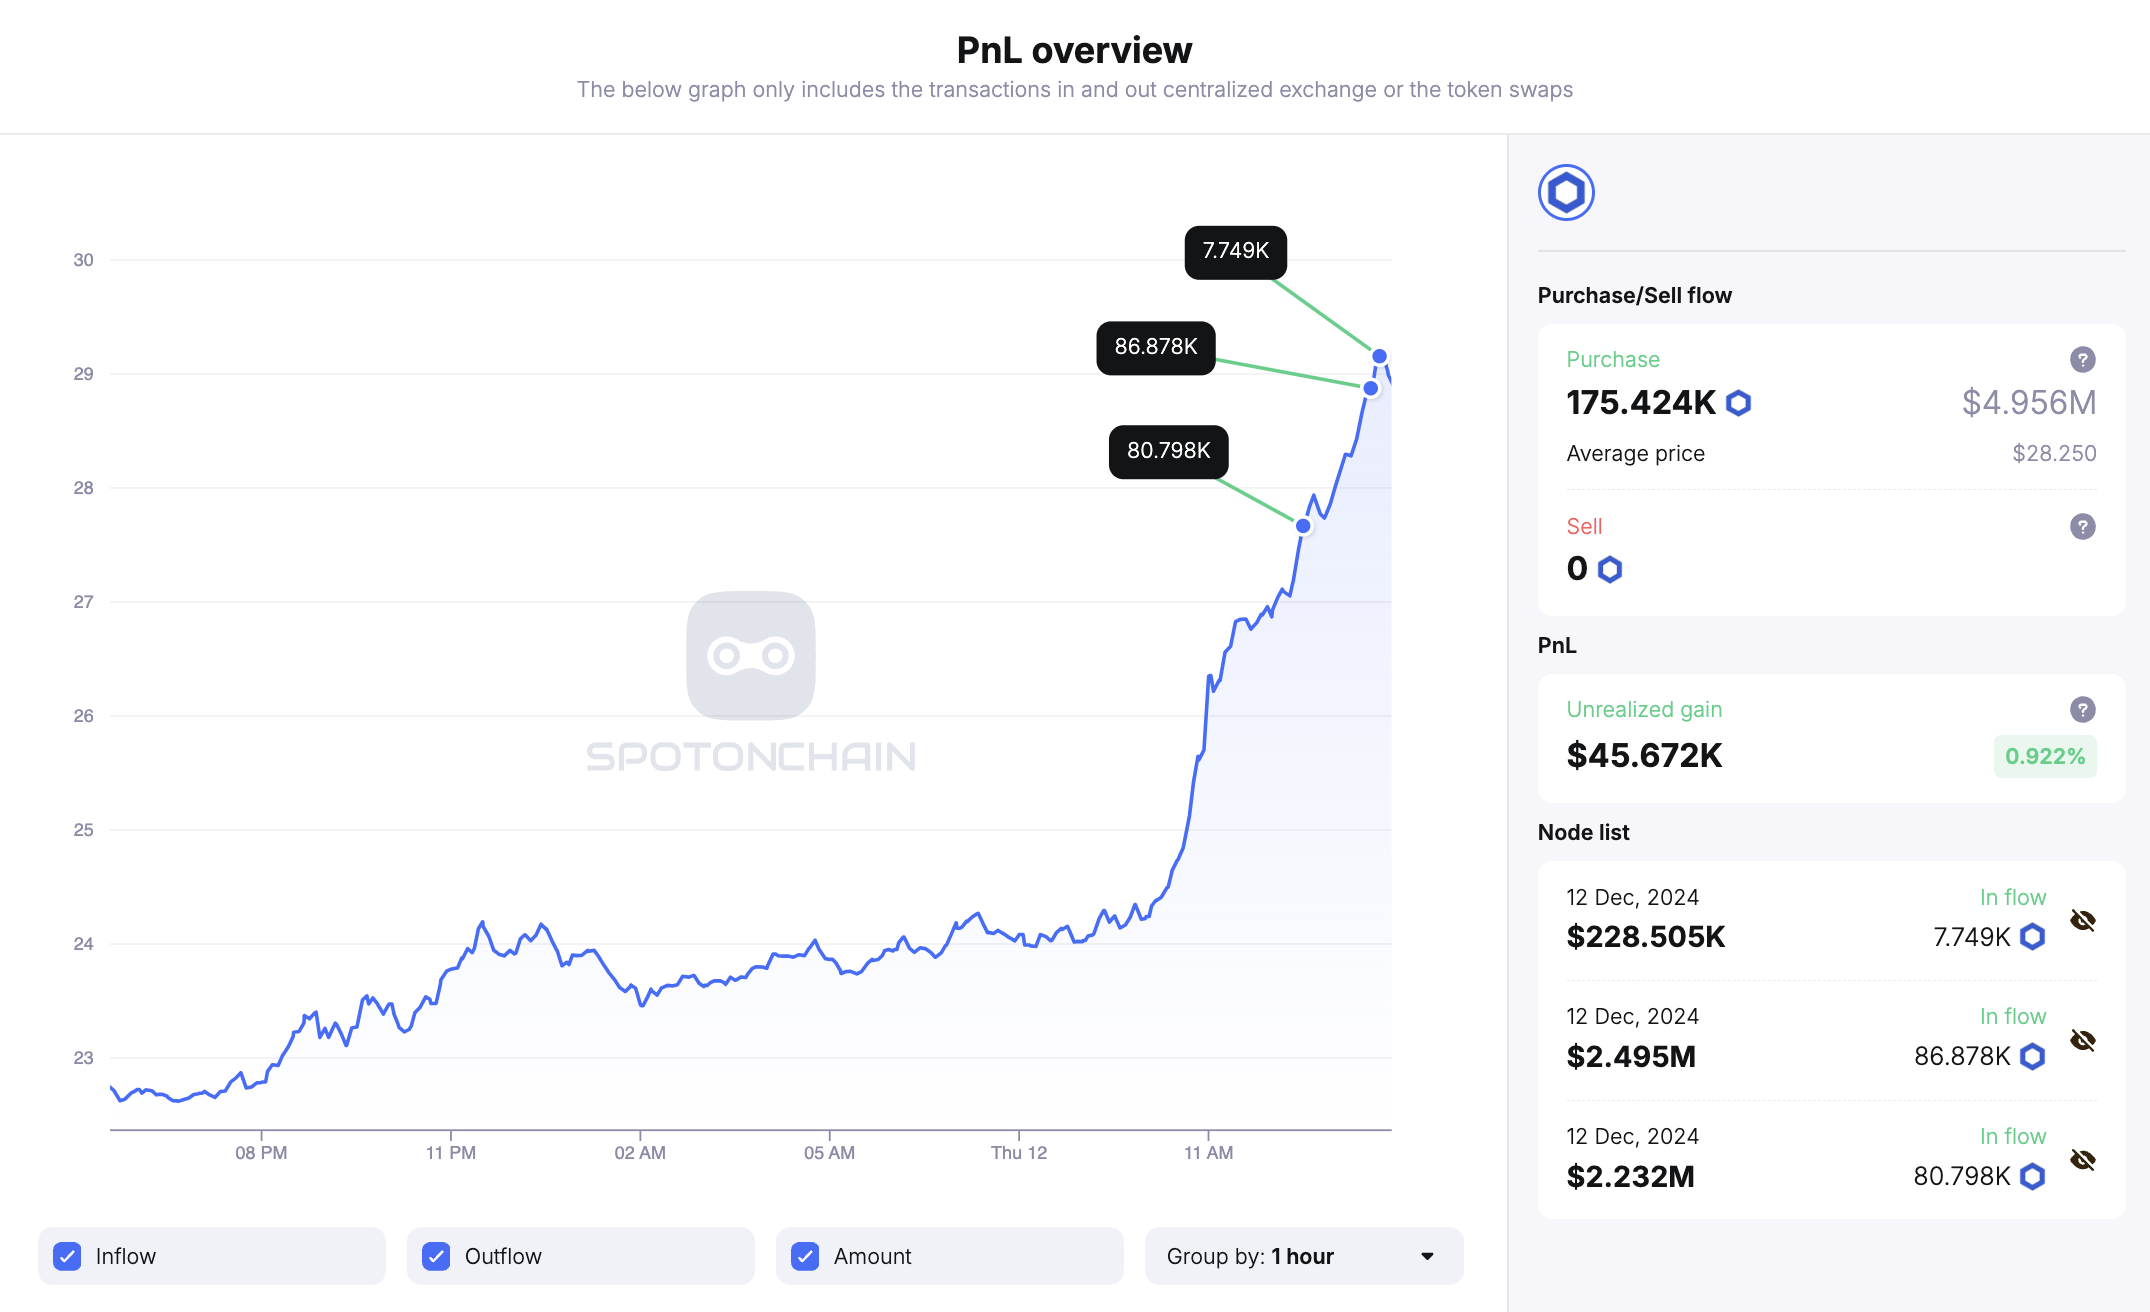Uncheck the Outflow checkbox
Screen dimensions: 2150x1312
coord(435,1255)
